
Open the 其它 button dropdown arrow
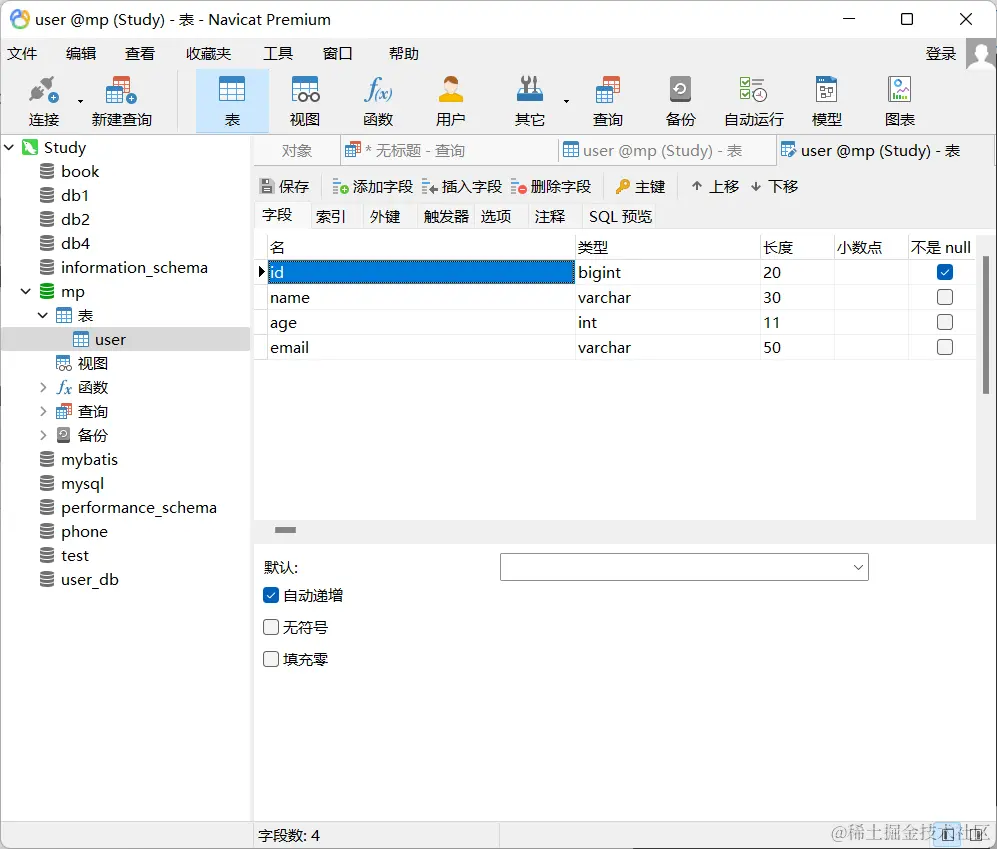click(566, 101)
